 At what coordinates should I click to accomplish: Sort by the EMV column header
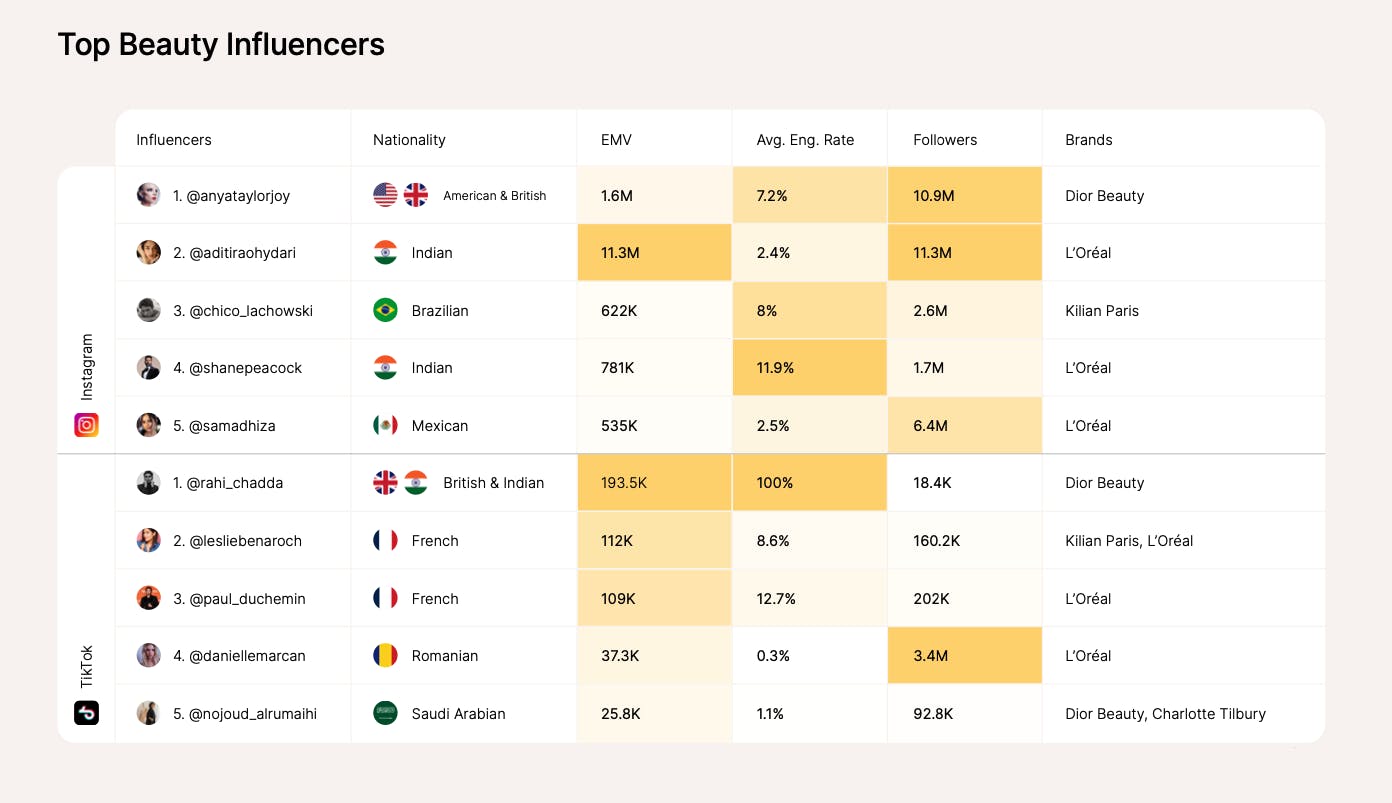point(616,140)
